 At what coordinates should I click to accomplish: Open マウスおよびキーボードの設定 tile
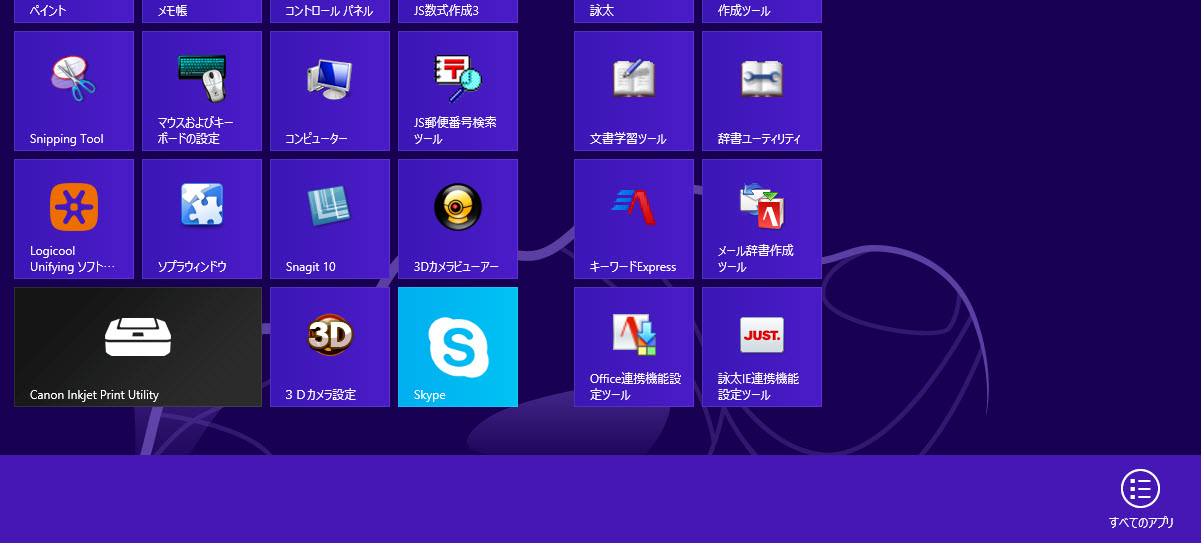[202, 91]
